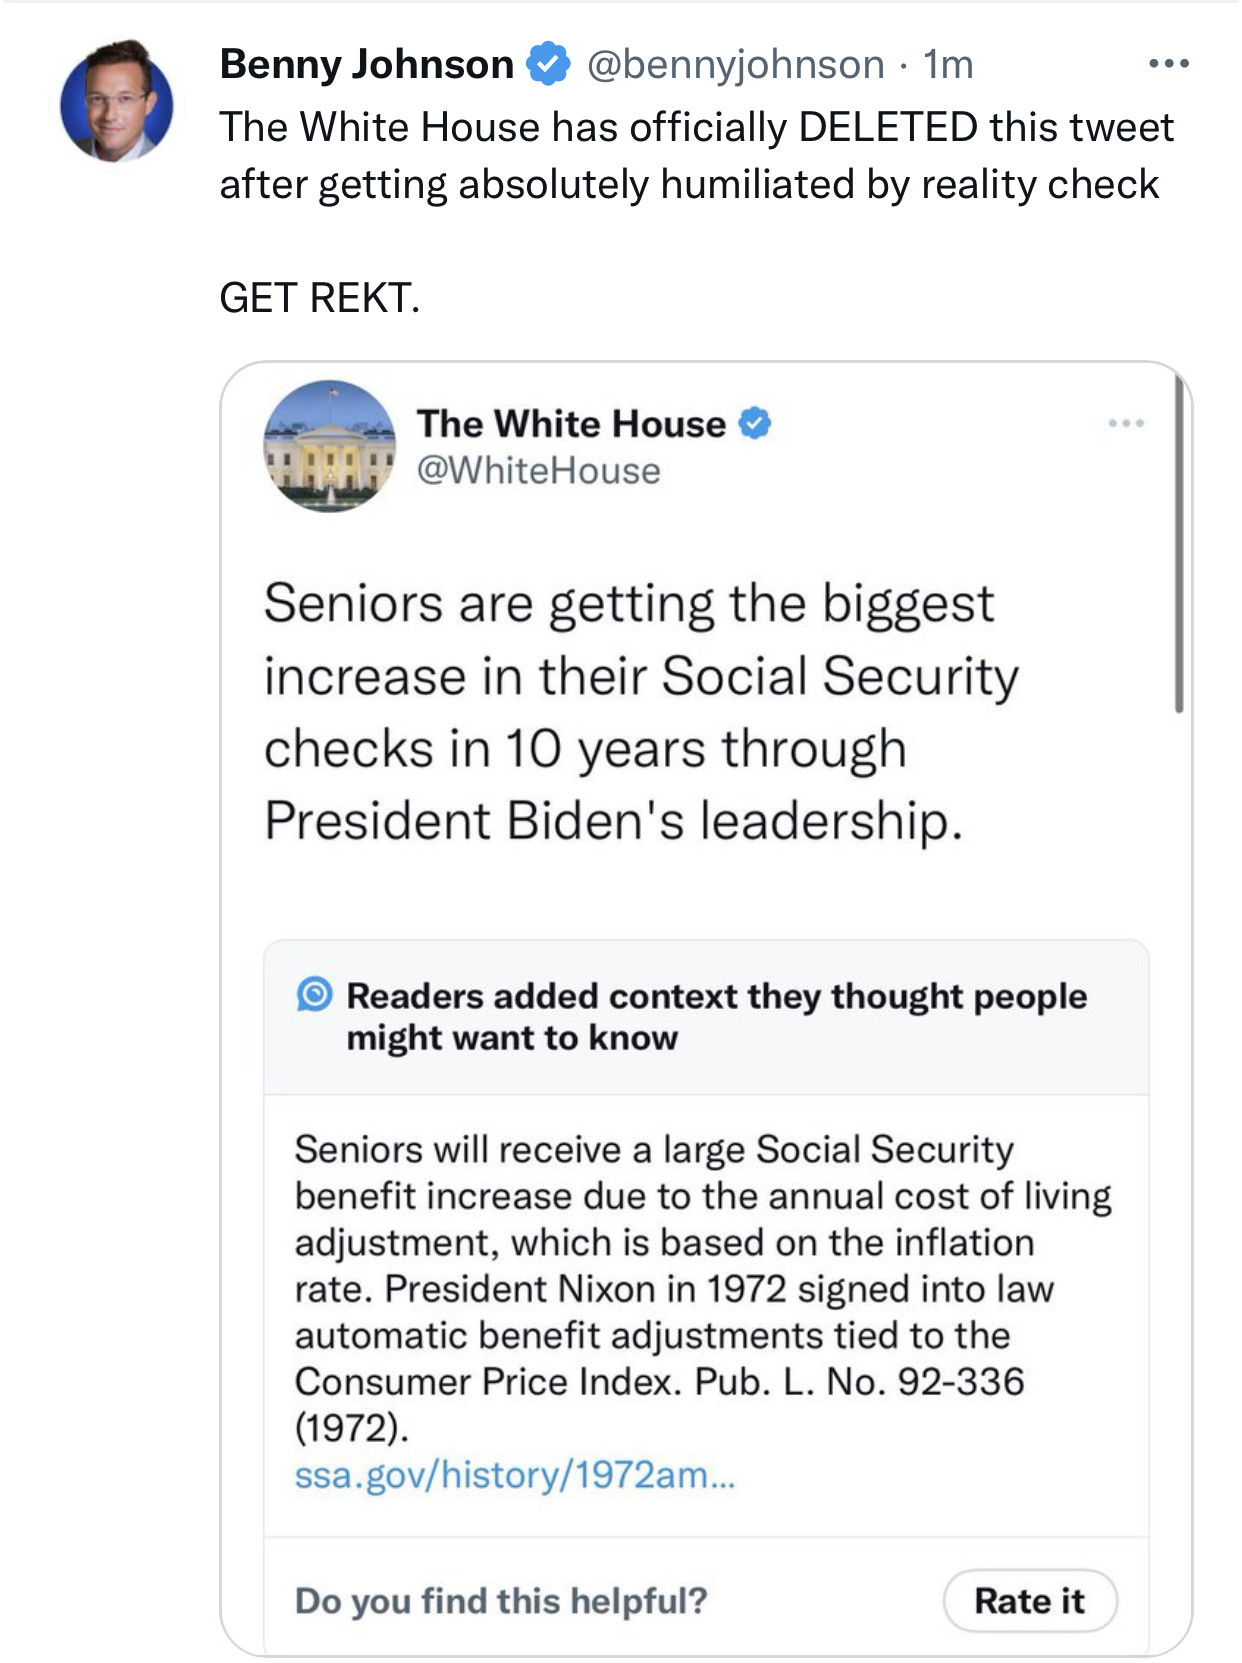1242x1663 pixels.
Task: Click the @WhiteHouse handle
Action: pos(538,471)
